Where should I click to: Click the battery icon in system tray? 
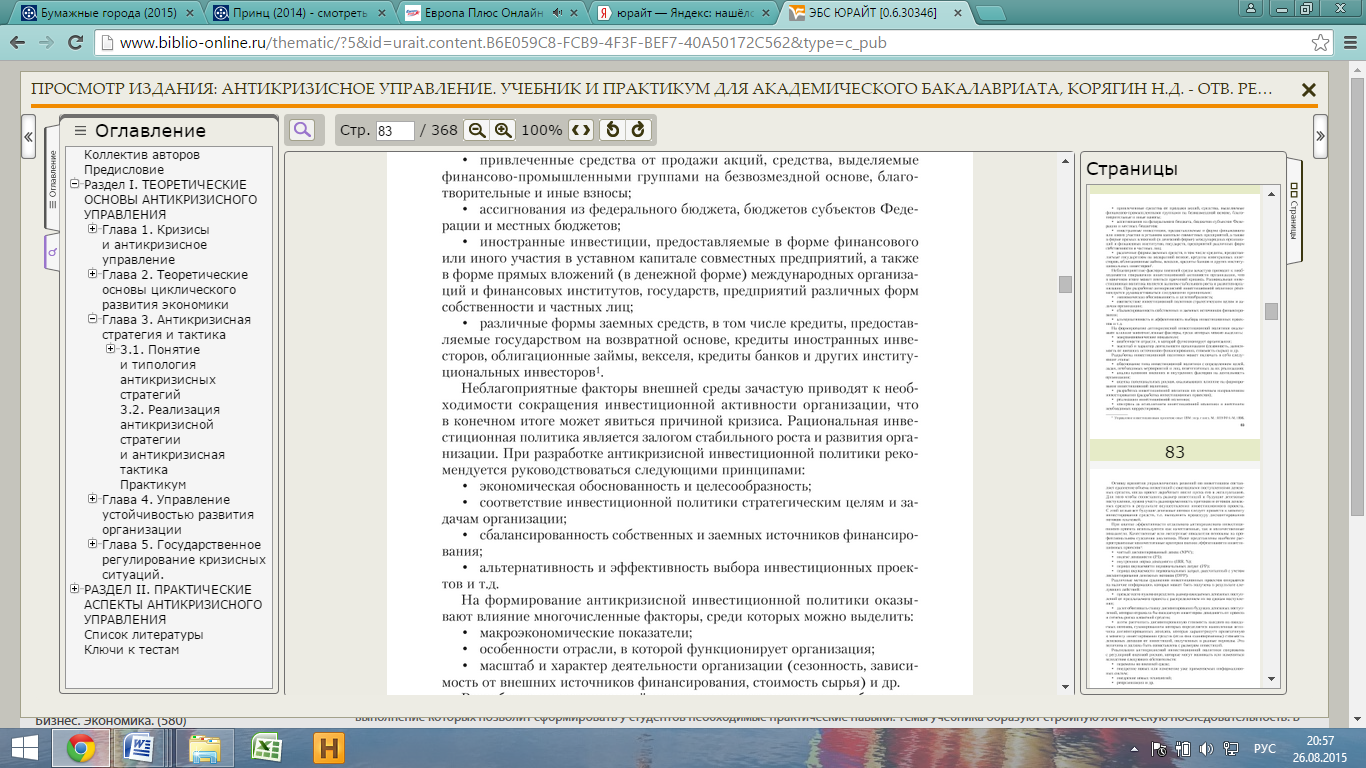tap(1185, 748)
